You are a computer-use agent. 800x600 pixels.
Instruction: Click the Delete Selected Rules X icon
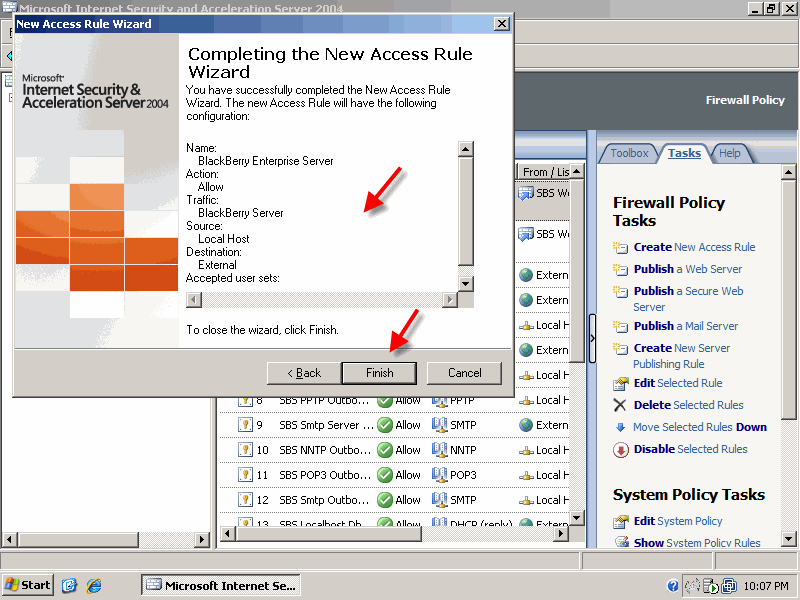(620, 406)
